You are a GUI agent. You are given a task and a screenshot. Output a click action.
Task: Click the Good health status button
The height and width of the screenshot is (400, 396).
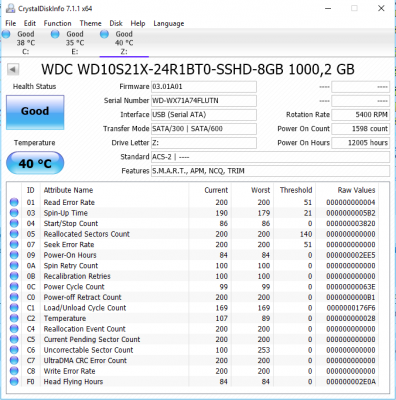tap(35, 112)
